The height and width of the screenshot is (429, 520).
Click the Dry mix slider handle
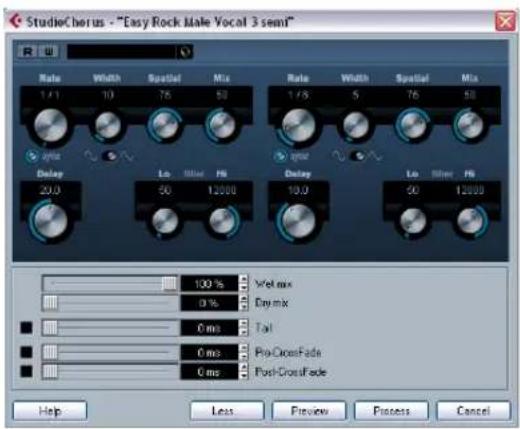click(50, 303)
